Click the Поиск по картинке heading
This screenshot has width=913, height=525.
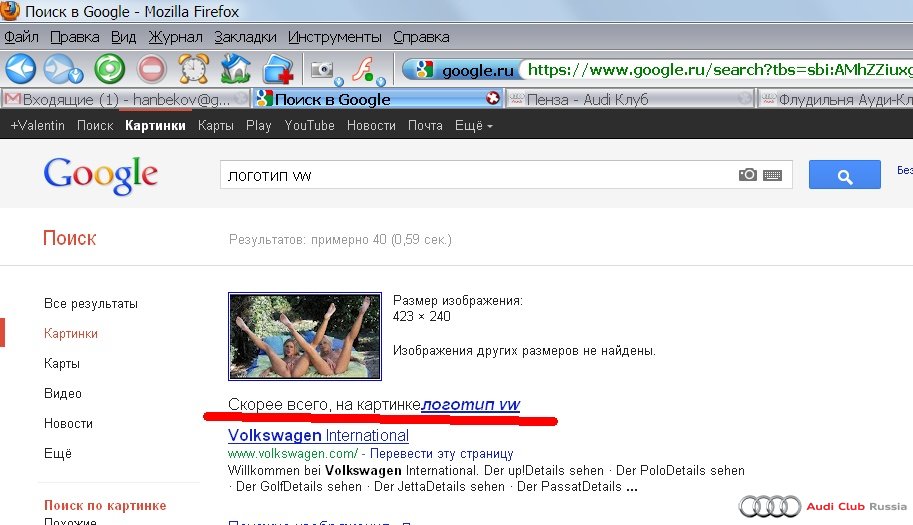105,505
